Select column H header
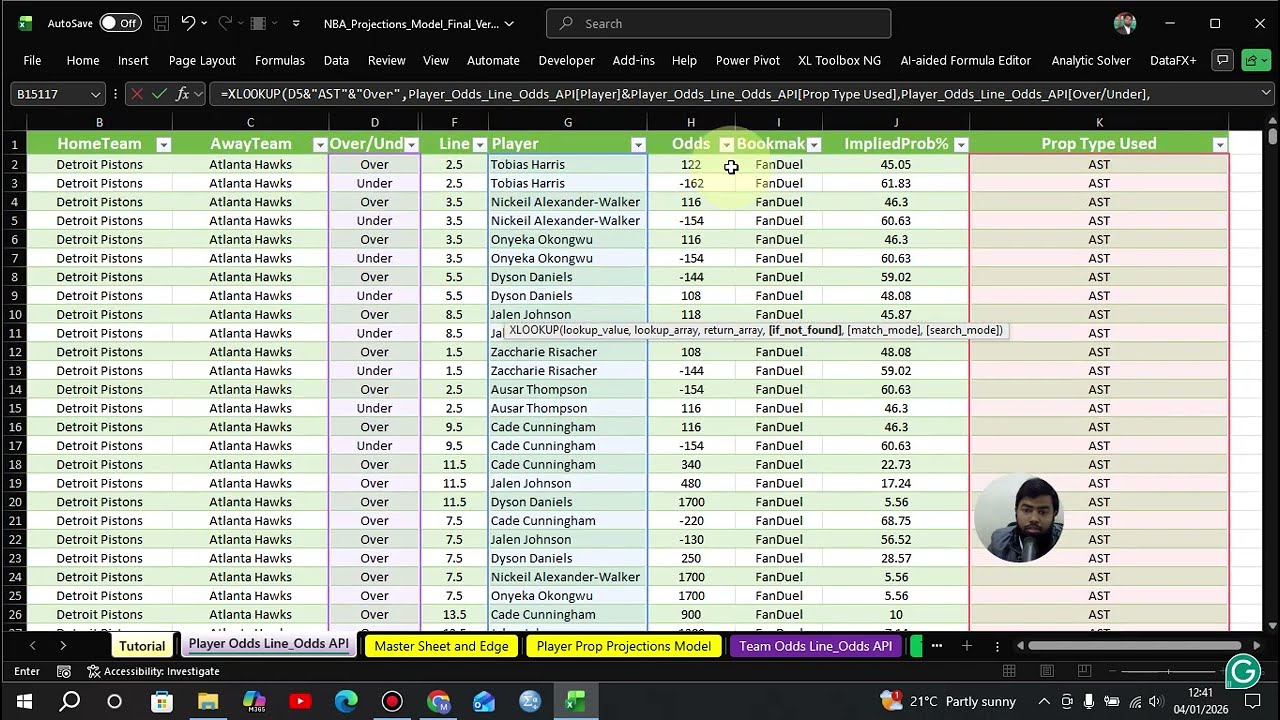1280x720 pixels. click(x=690, y=122)
